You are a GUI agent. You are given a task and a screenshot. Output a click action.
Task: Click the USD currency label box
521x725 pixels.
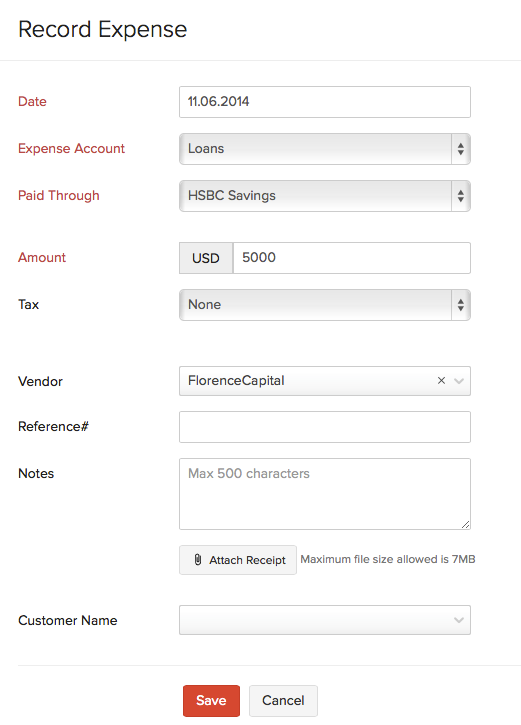click(x=206, y=258)
